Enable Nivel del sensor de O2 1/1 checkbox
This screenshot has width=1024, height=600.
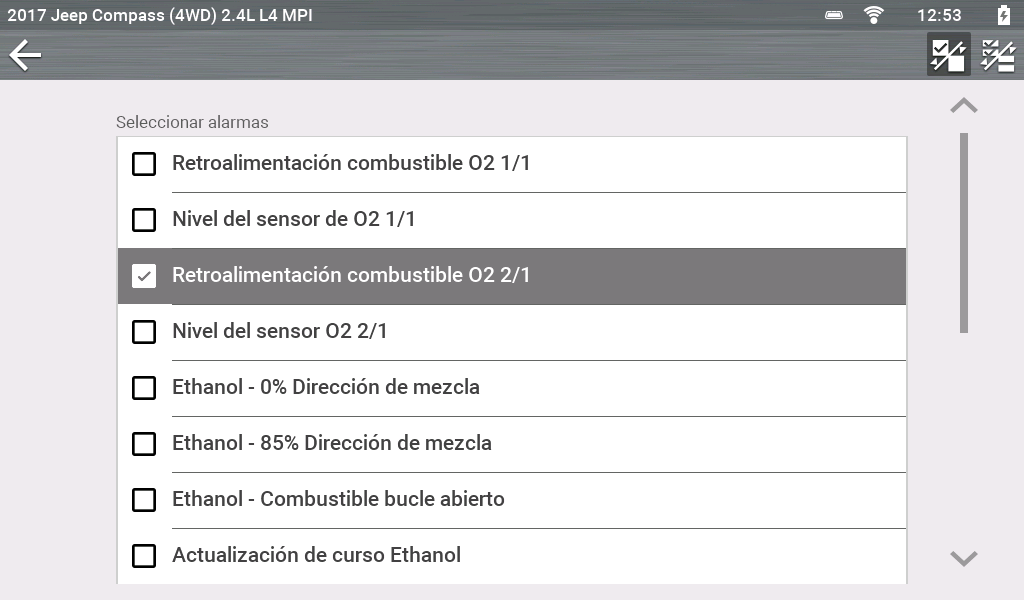pyautogui.click(x=145, y=220)
